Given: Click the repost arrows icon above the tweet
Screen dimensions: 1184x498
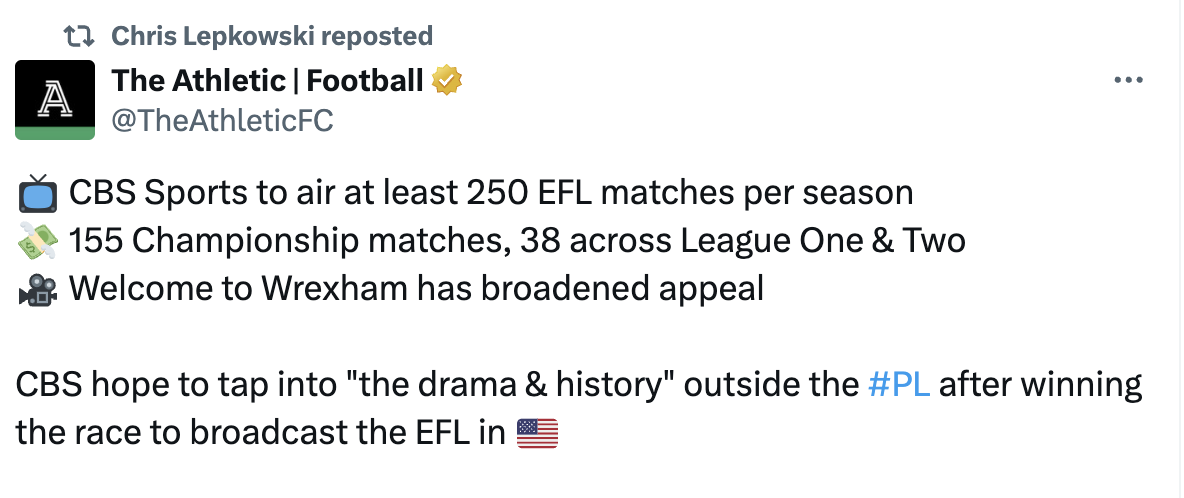Looking at the screenshot, I should point(78,35).
